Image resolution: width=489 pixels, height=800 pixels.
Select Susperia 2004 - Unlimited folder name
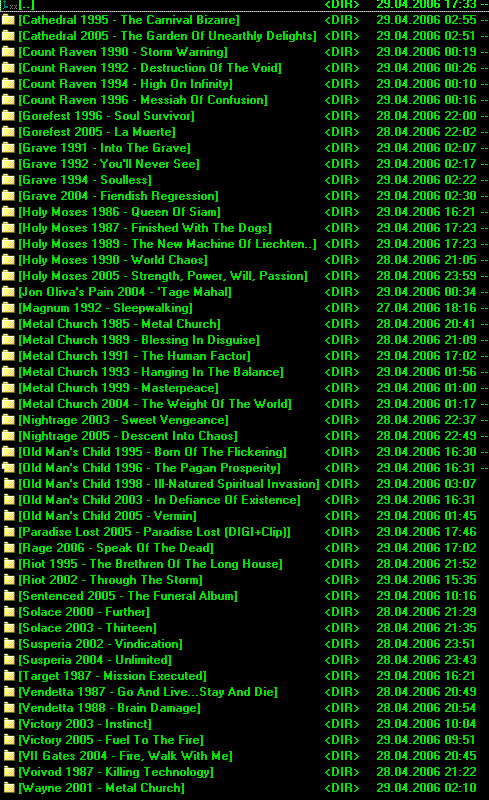[x=95, y=660]
